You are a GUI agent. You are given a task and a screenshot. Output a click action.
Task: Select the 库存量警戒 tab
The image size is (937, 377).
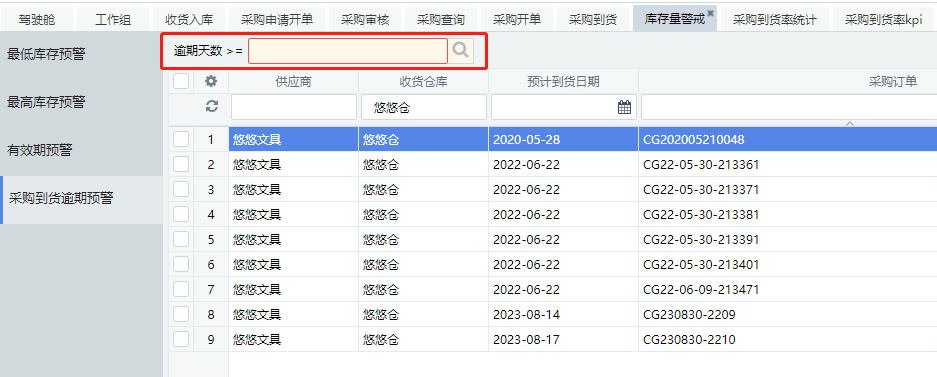click(x=675, y=20)
